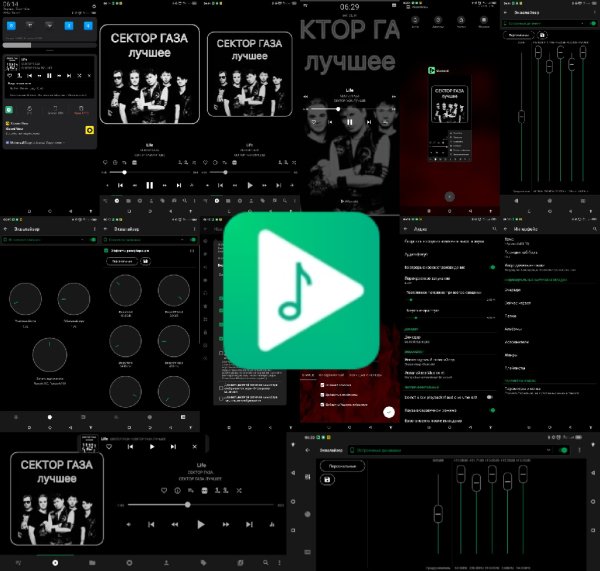Click the seek bar handle in landscape player
Viewport: 600px width, 571px height.
point(188,505)
